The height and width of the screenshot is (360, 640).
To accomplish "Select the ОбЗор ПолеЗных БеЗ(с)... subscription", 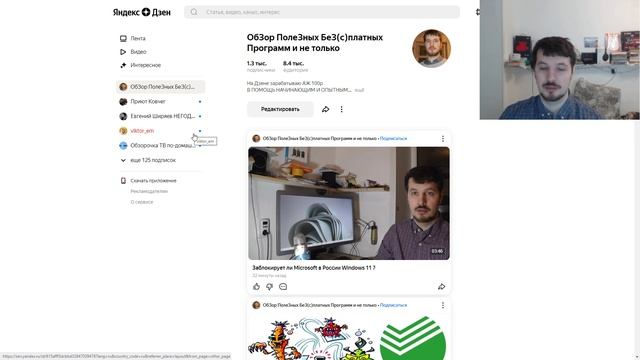I will click(x=160, y=87).
